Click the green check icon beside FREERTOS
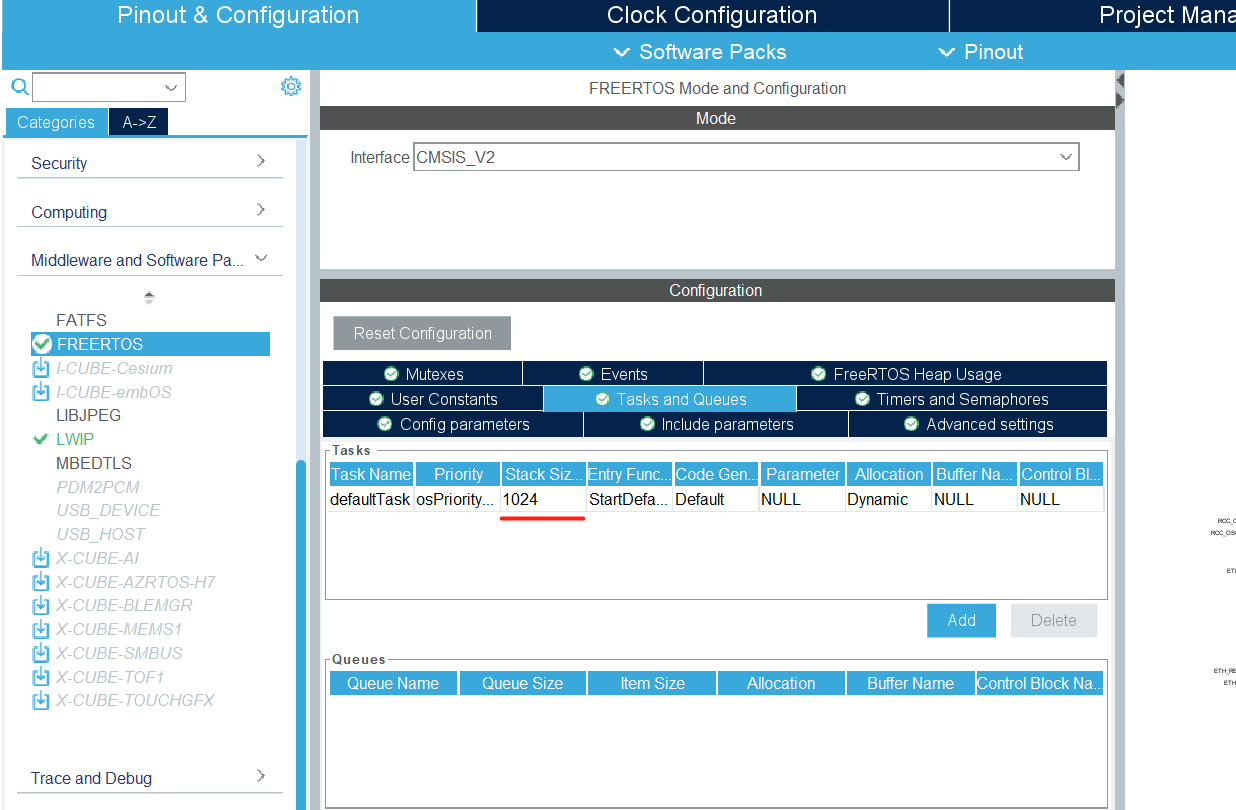1236x810 pixels. tap(42, 344)
